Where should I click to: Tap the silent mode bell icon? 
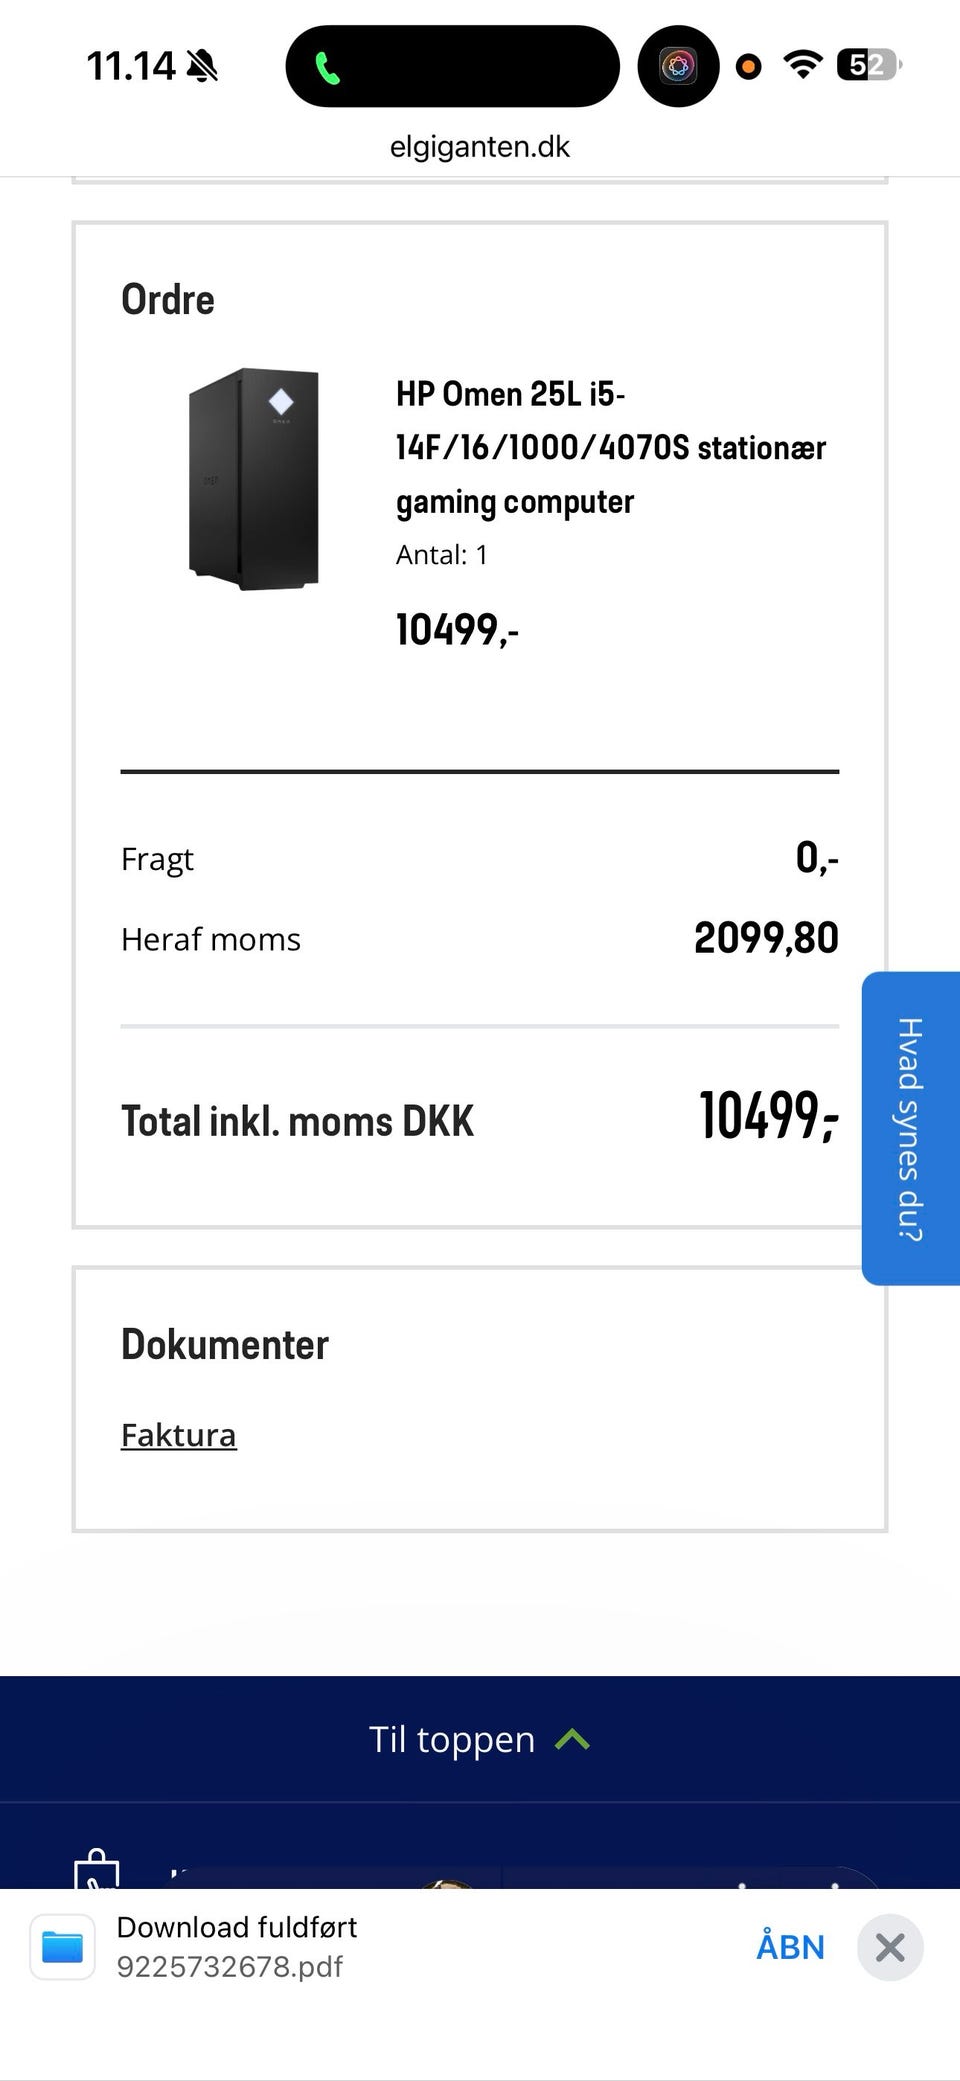(x=202, y=67)
